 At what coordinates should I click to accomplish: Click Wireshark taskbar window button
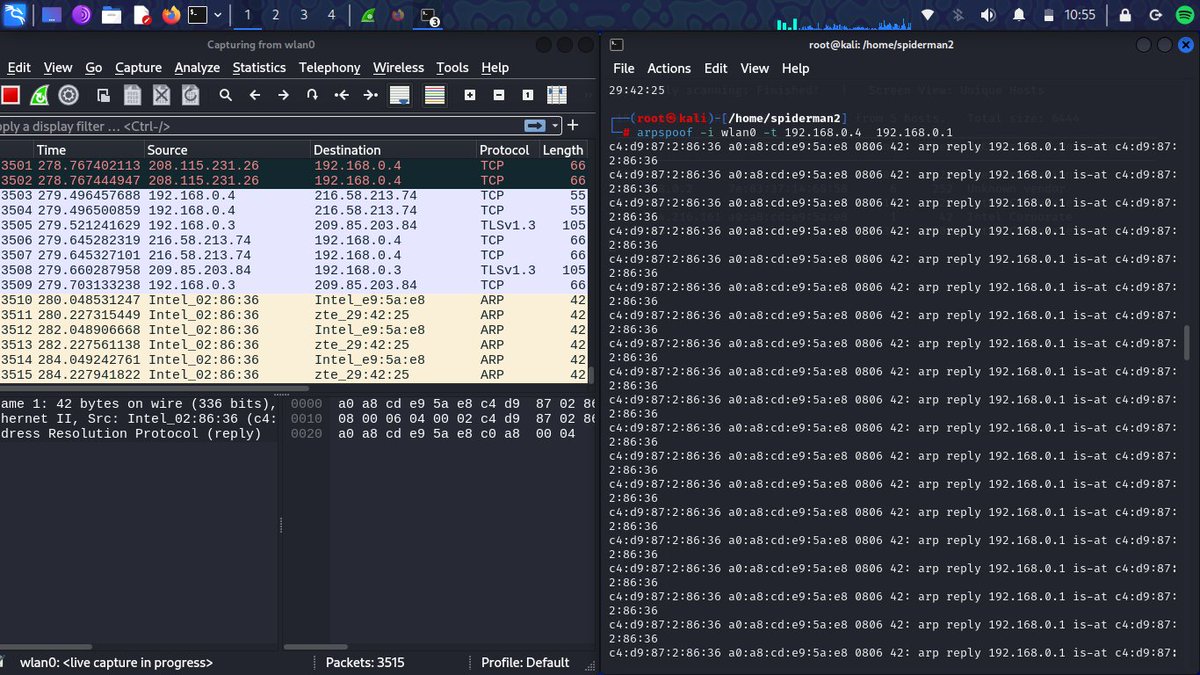tap(368, 15)
